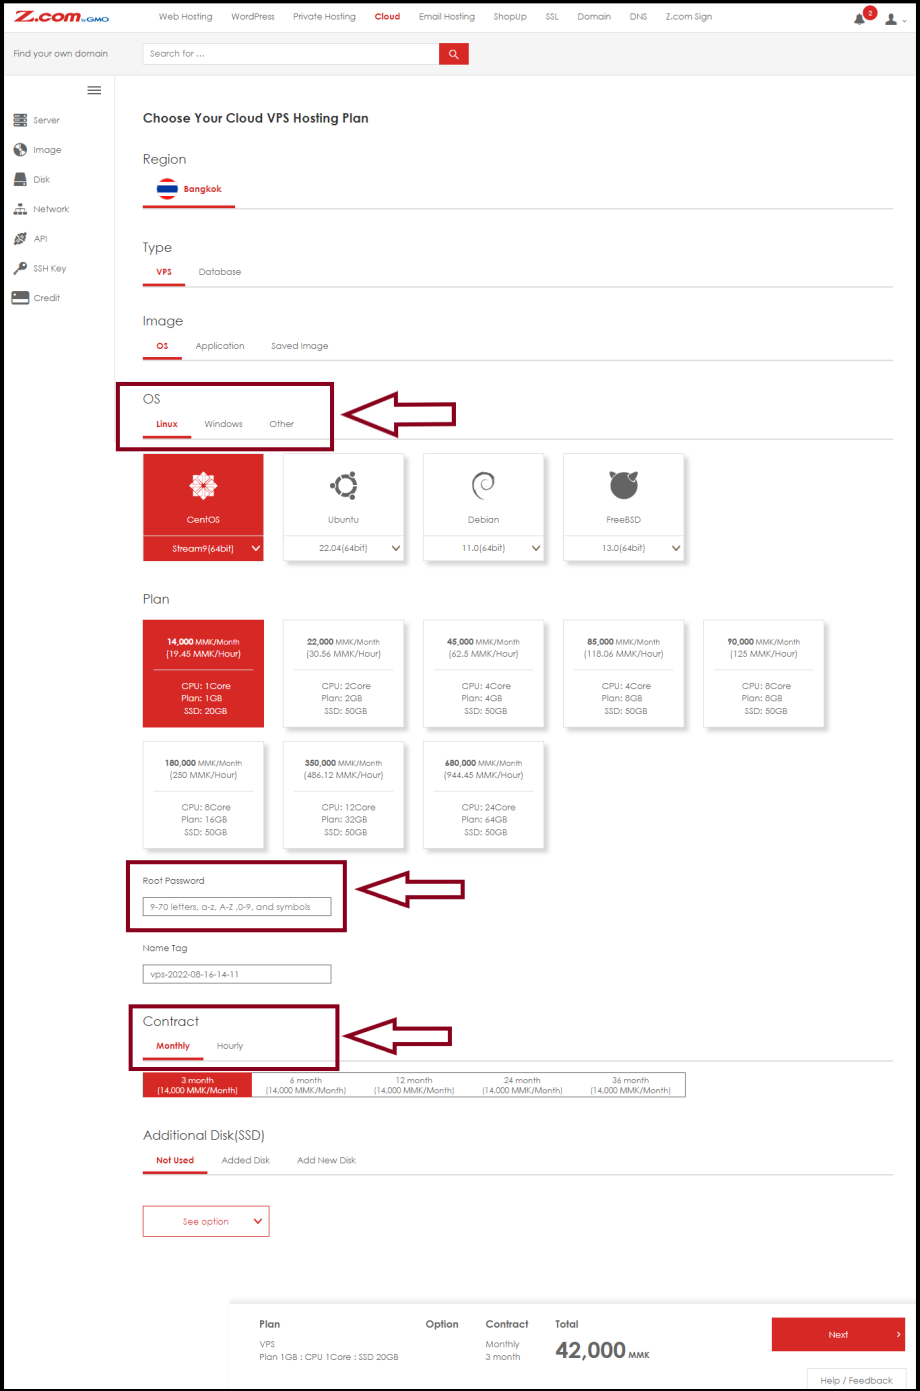The image size is (920, 1391).
Task: Click the Next button
Action: click(838, 1334)
